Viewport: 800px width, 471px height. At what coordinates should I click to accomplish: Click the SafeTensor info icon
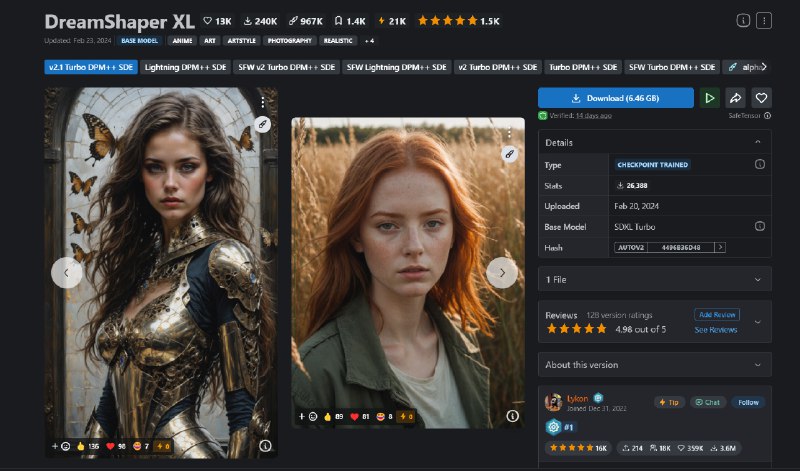767,116
